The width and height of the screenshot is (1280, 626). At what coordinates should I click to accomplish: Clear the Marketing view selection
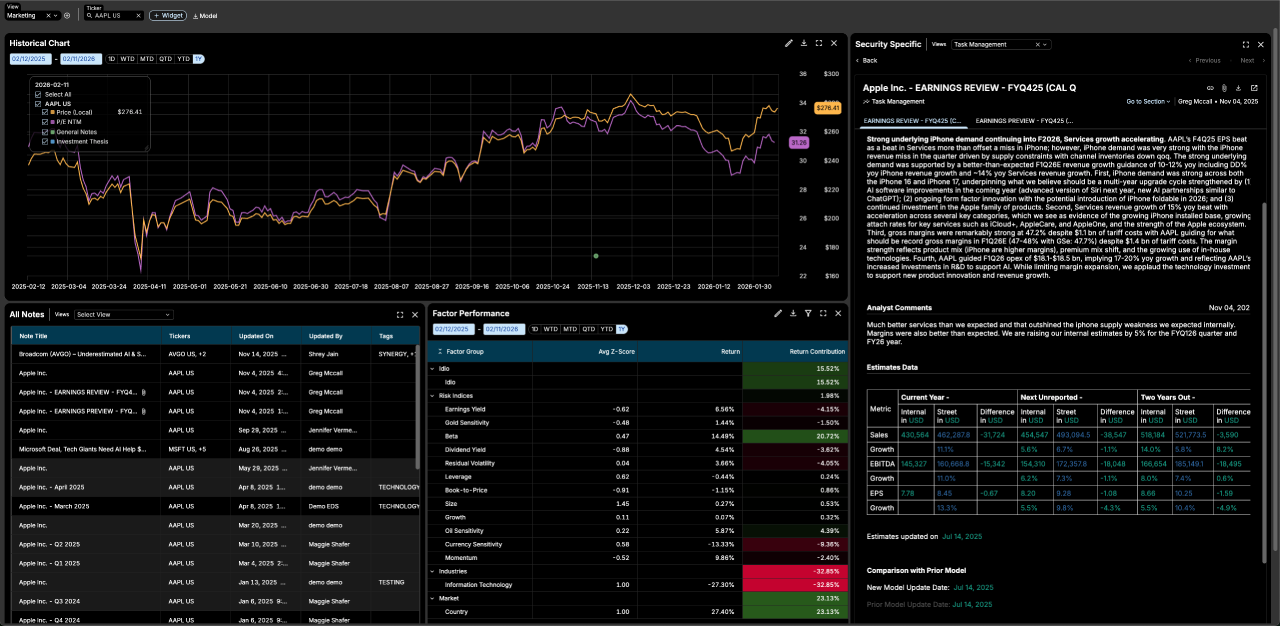click(x=48, y=16)
